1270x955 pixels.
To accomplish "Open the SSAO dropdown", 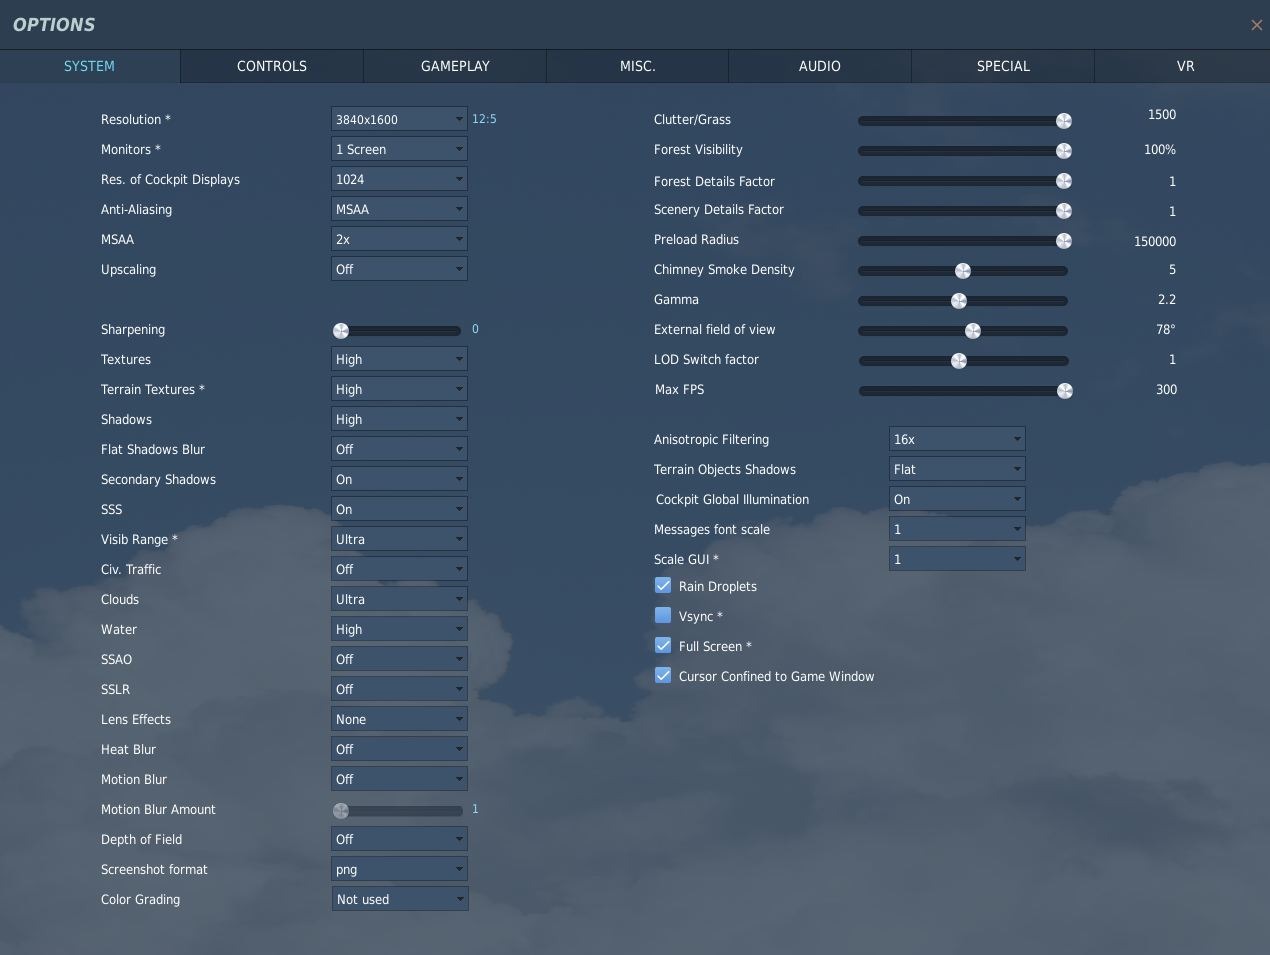I will (x=399, y=659).
